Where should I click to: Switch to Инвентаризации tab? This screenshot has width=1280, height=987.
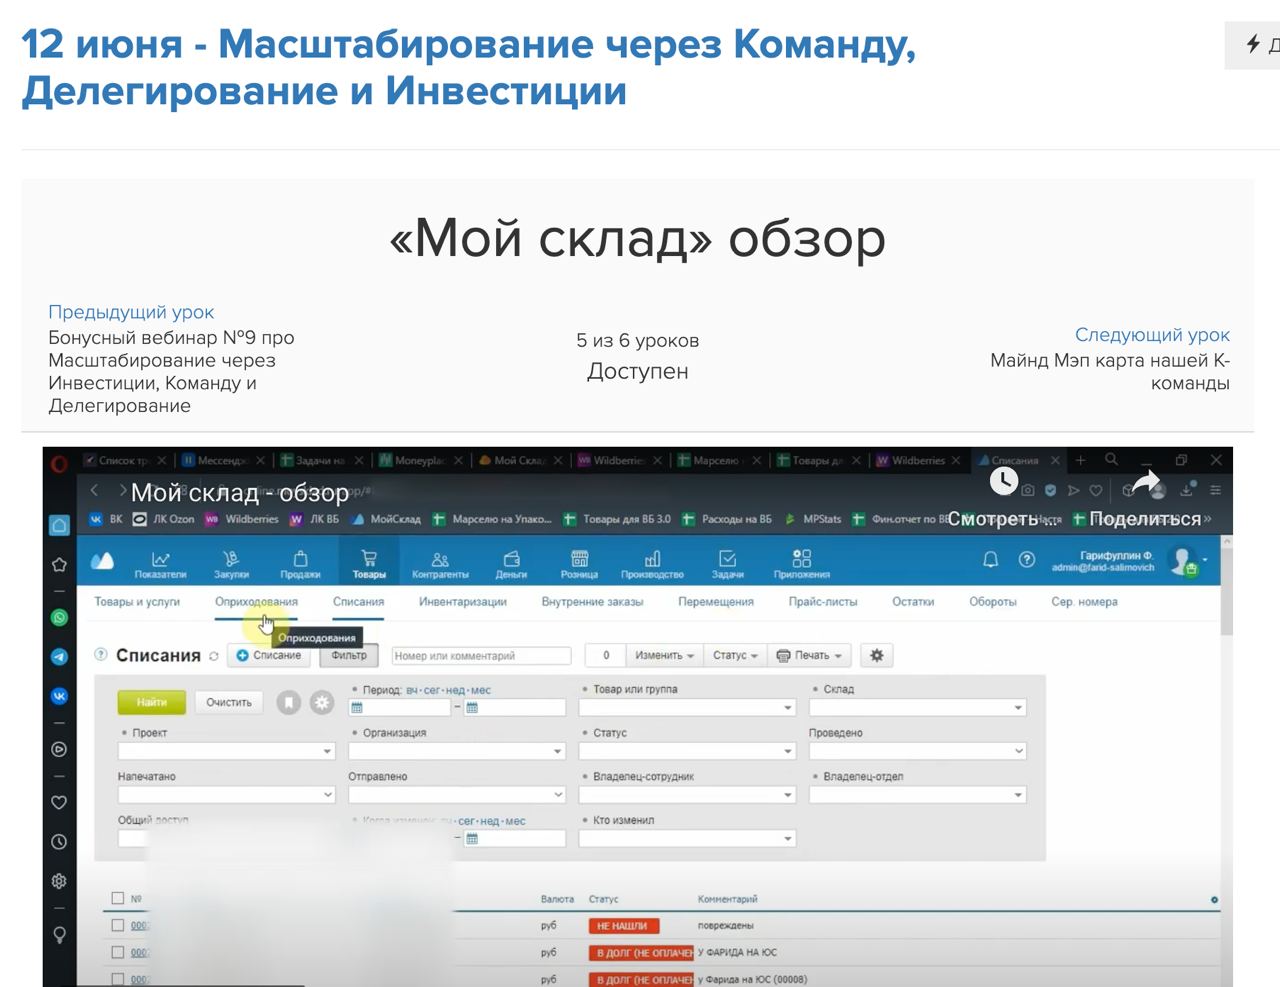(x=463, y=602)
